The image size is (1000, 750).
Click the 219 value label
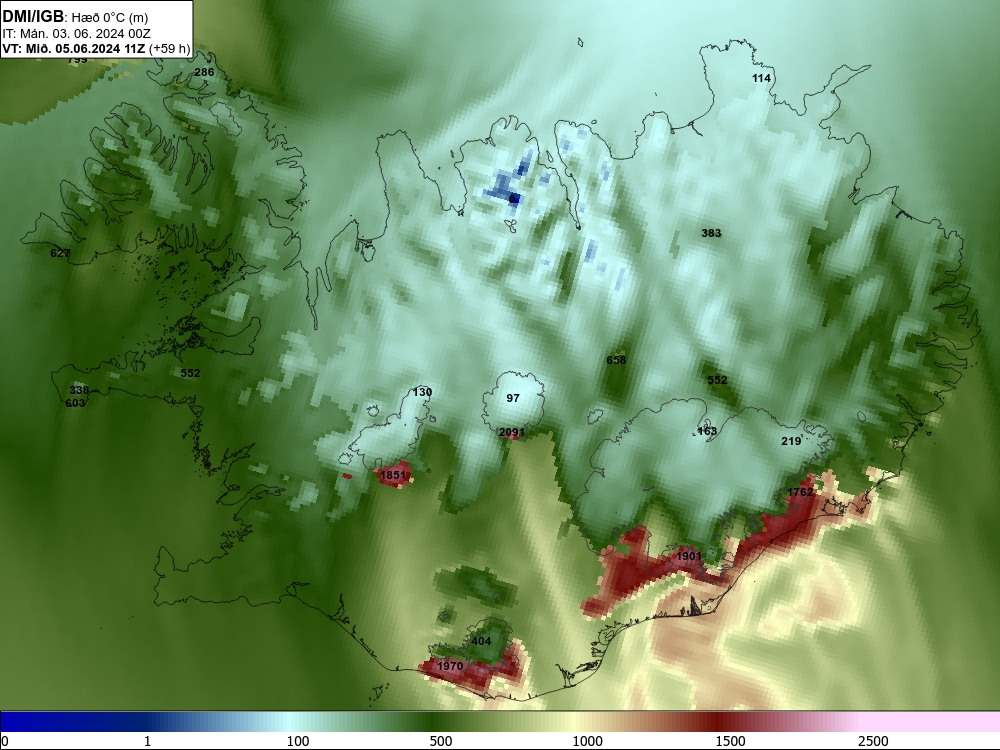791,441
